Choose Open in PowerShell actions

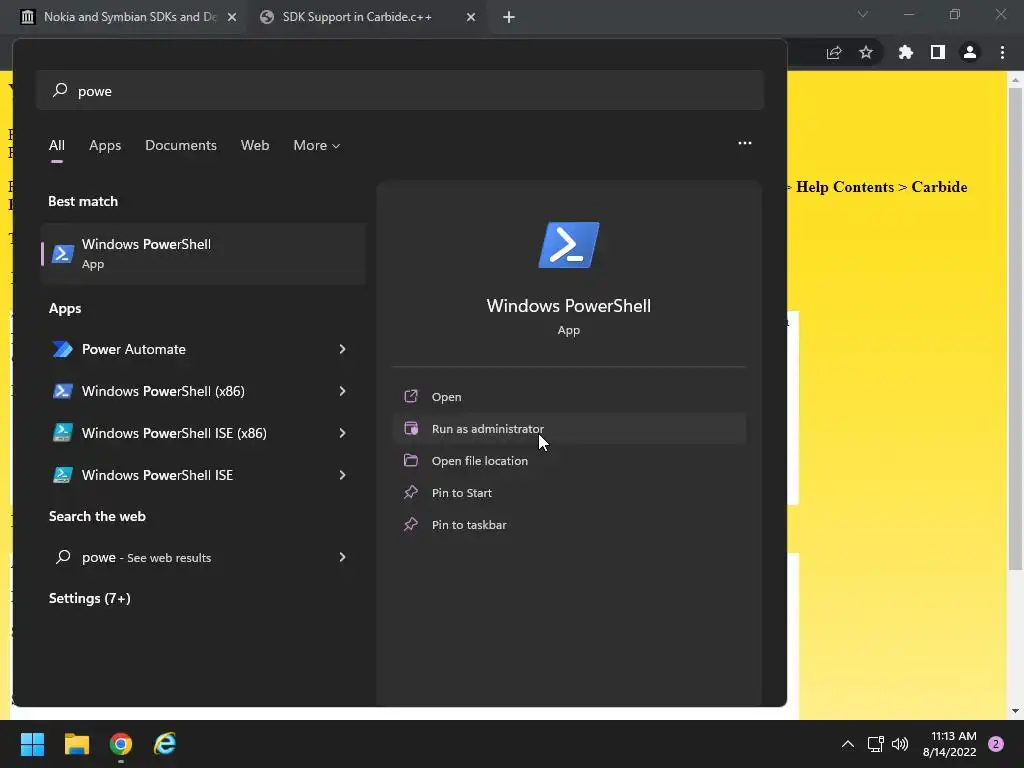pos(568,396)
